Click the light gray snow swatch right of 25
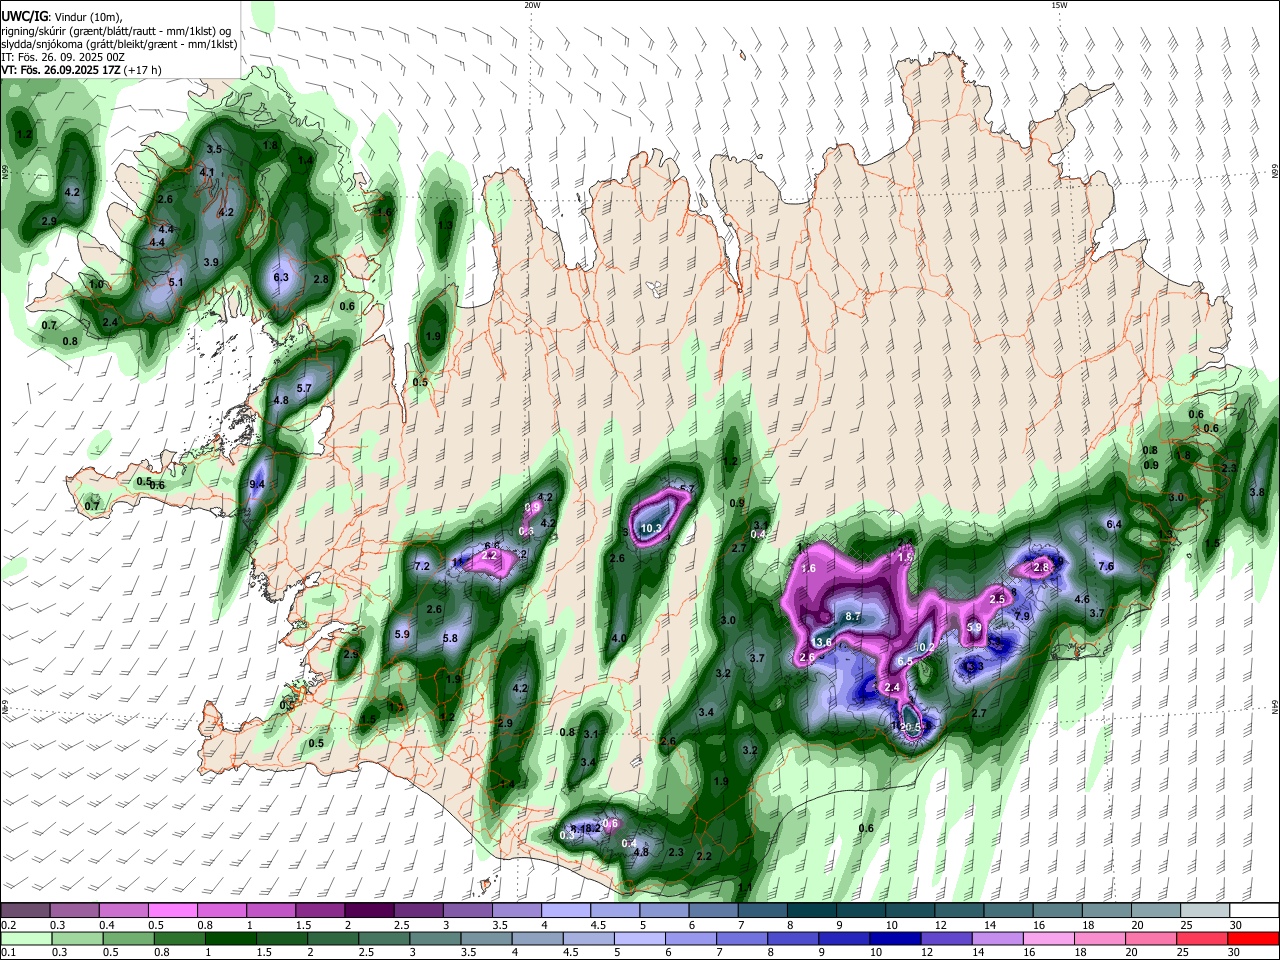Image resolution: width=1280 pixels, height=960 pixels. point(1205,910)
